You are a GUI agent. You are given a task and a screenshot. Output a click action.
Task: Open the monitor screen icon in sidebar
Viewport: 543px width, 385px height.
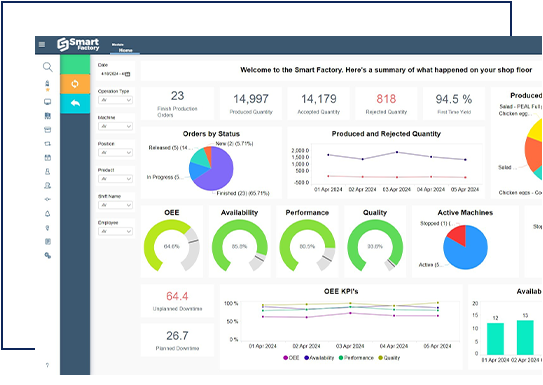coord(47,102)
